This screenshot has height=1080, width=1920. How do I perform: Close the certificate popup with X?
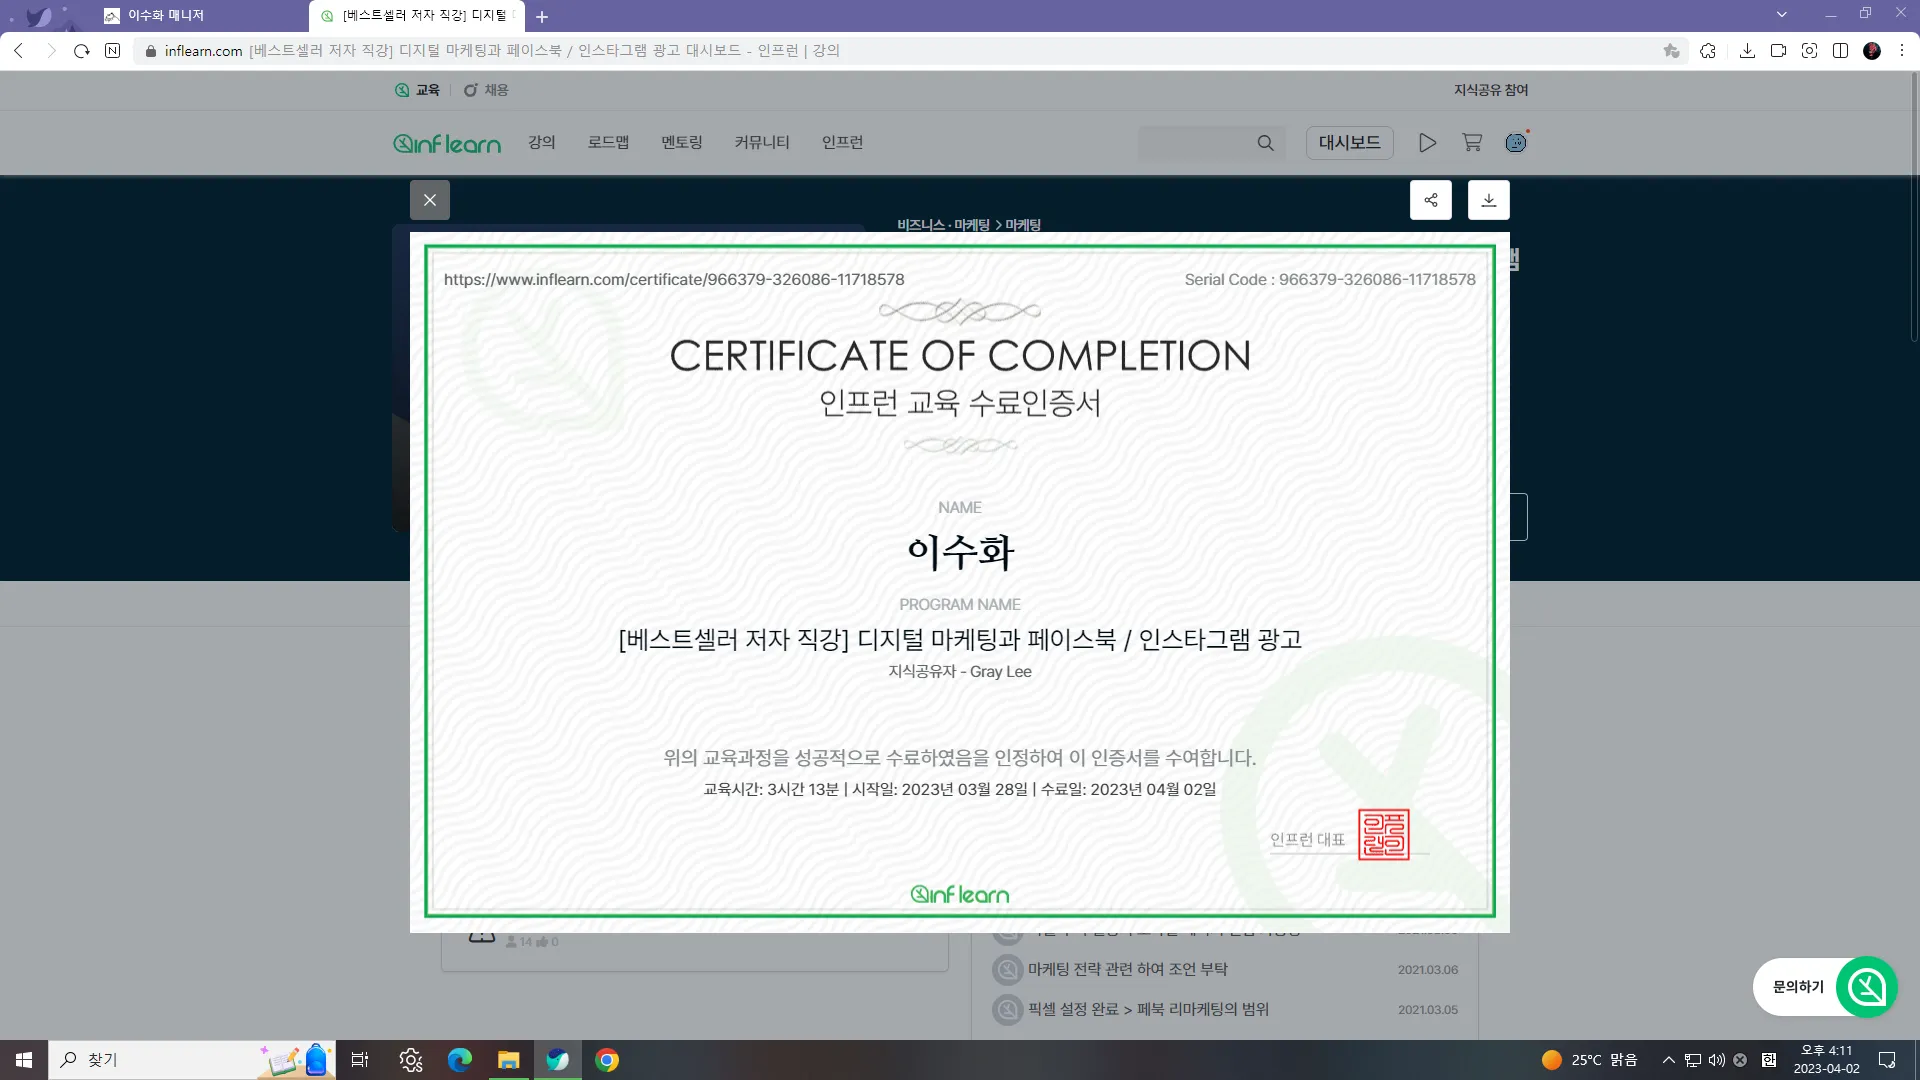click(430, 200)
